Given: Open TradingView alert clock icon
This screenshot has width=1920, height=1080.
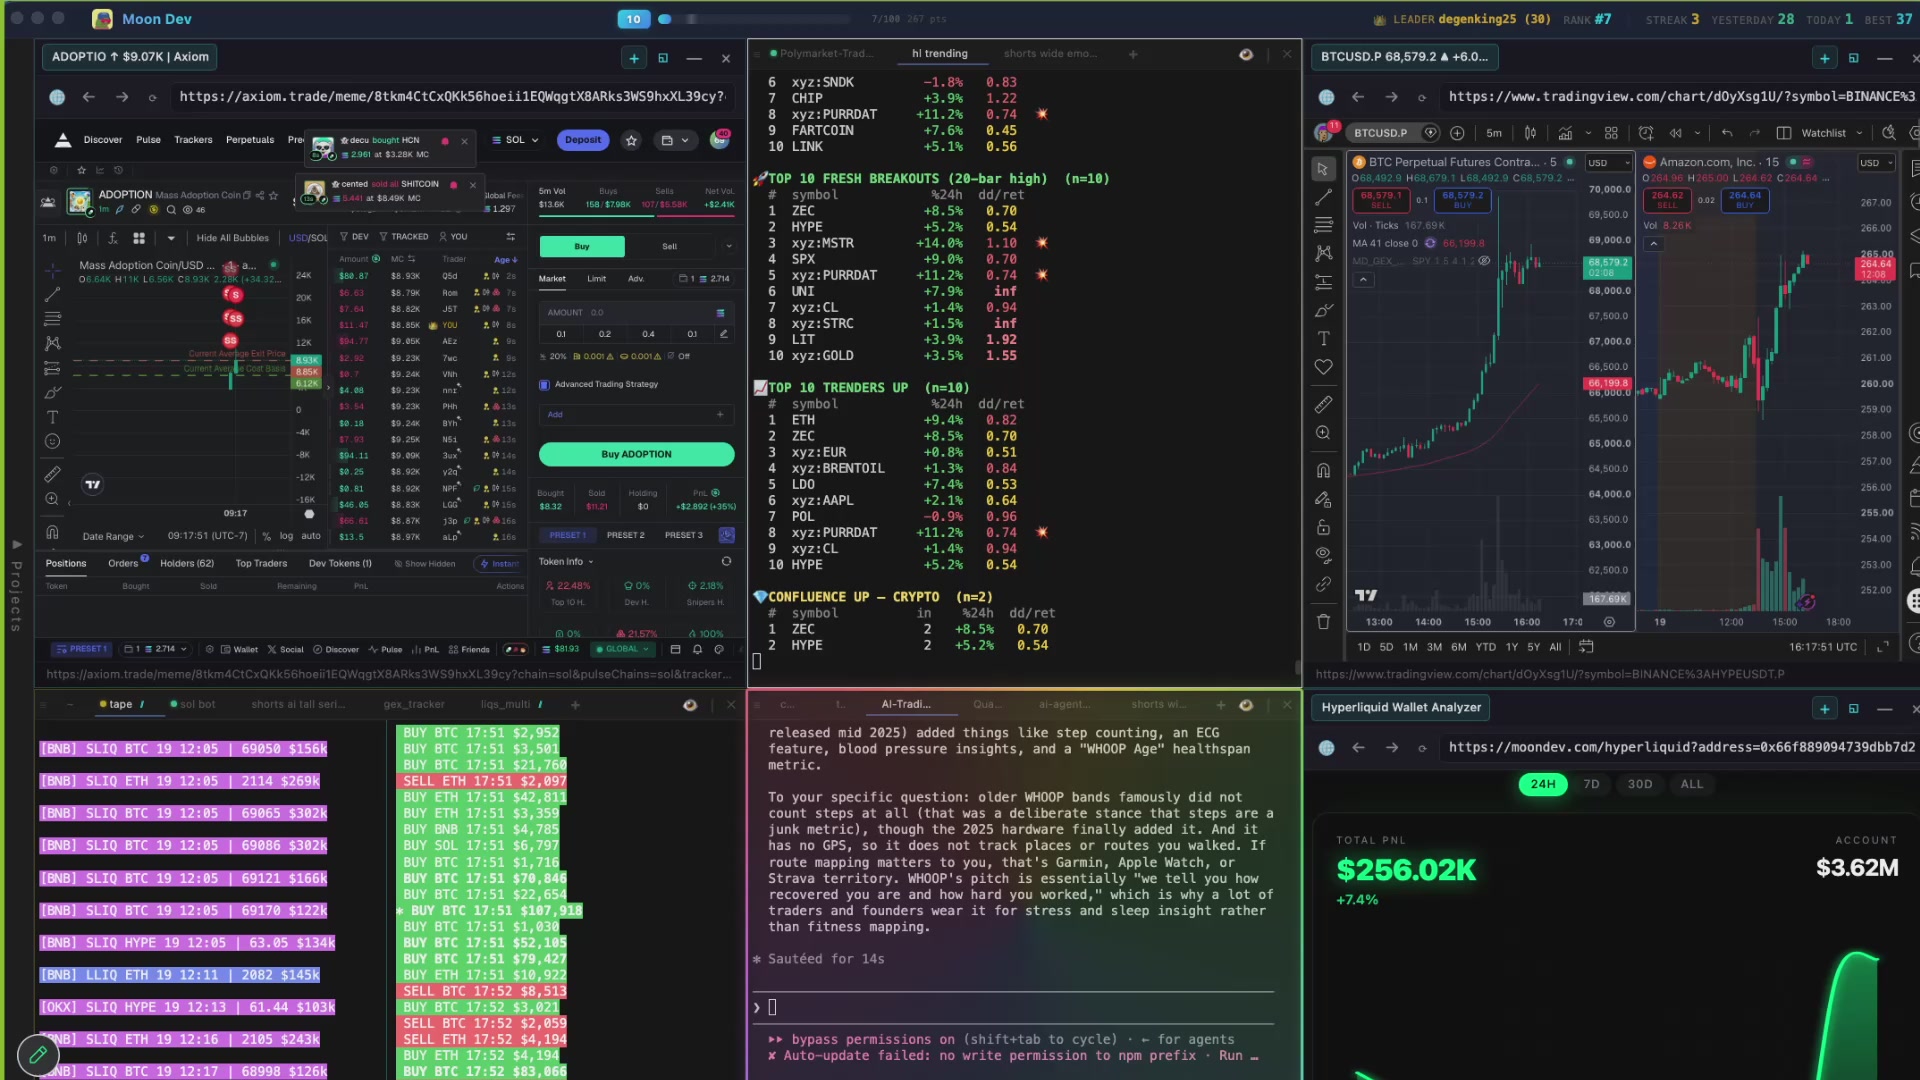Looking at the screenshot, I should 1646,133.
